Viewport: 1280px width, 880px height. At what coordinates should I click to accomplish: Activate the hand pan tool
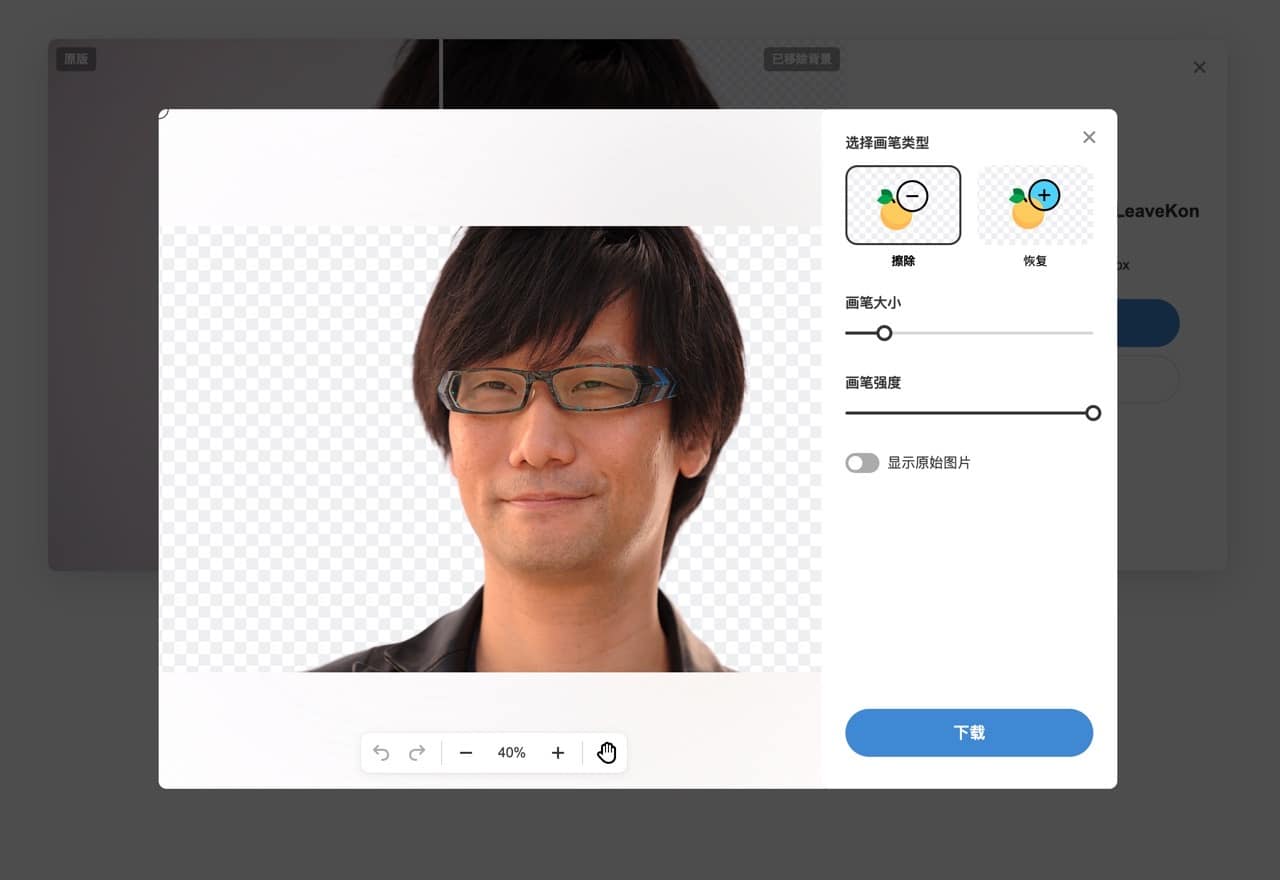tap(607, 753)
